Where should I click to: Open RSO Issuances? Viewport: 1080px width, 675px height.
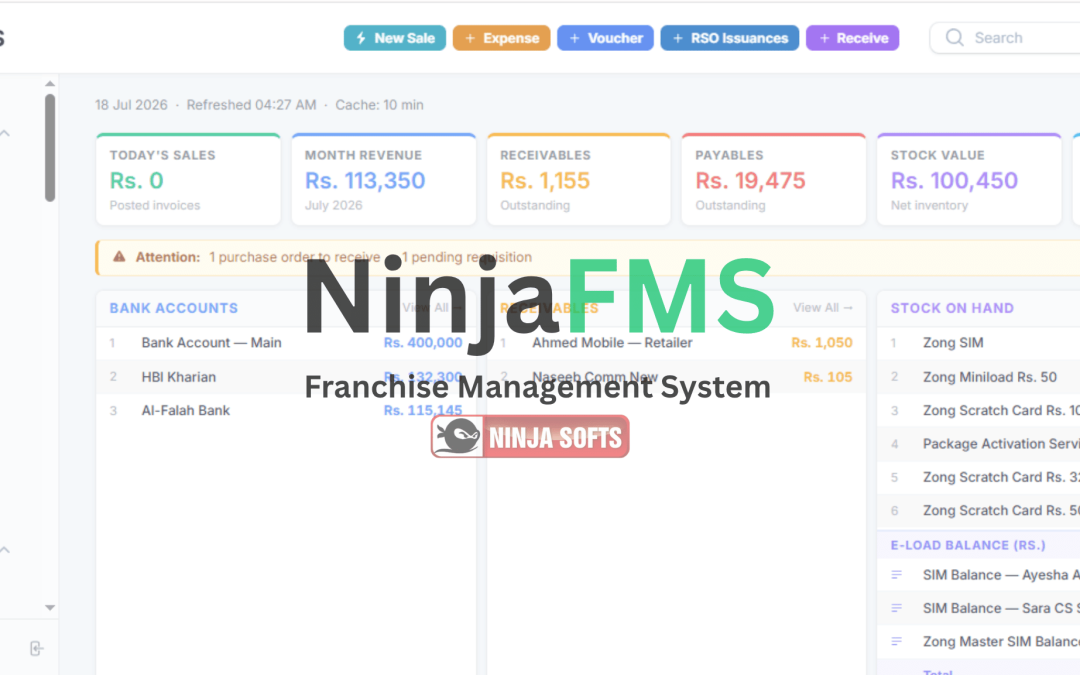click(x=729, y=38)
